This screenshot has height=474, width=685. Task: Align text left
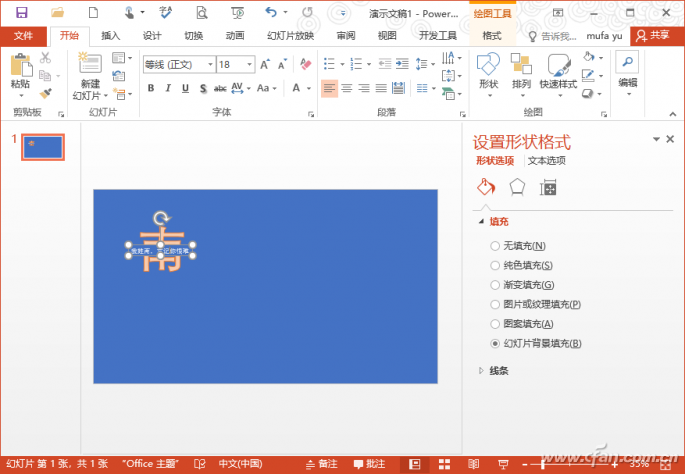click(x=329, y=89)
